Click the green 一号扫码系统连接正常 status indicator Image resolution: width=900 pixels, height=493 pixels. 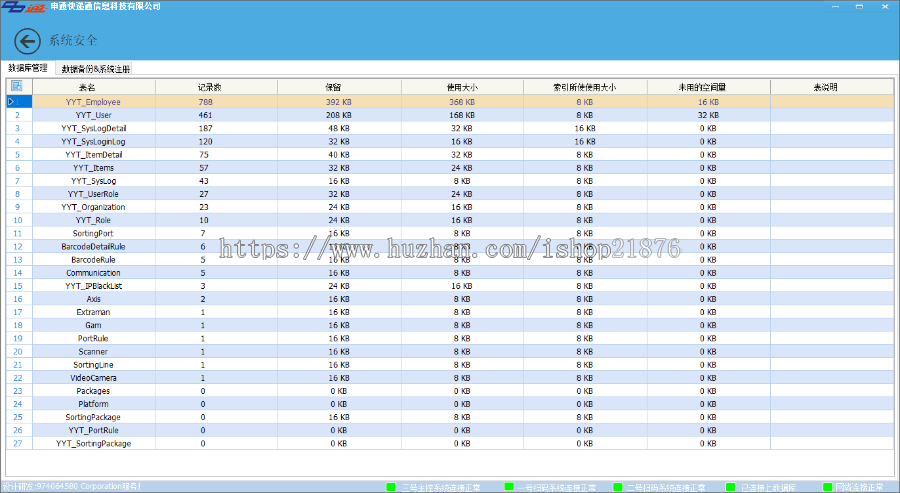[508, 487]
